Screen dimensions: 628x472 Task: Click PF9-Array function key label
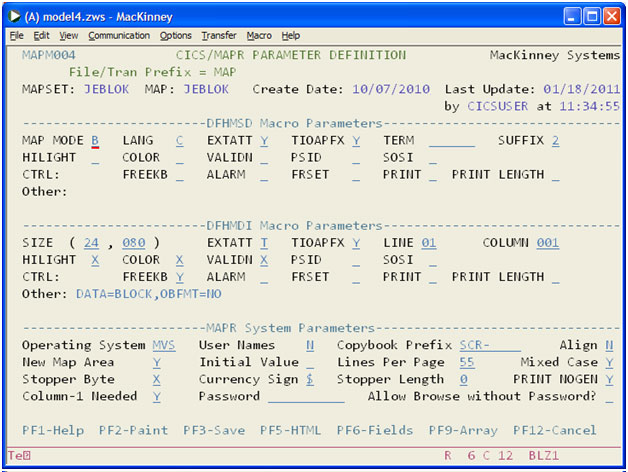[463, 430]
